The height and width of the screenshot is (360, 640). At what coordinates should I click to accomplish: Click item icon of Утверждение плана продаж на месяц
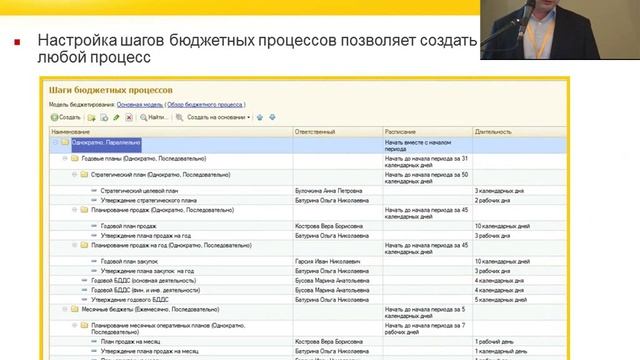pyautogui.click(x=94, y=351)
